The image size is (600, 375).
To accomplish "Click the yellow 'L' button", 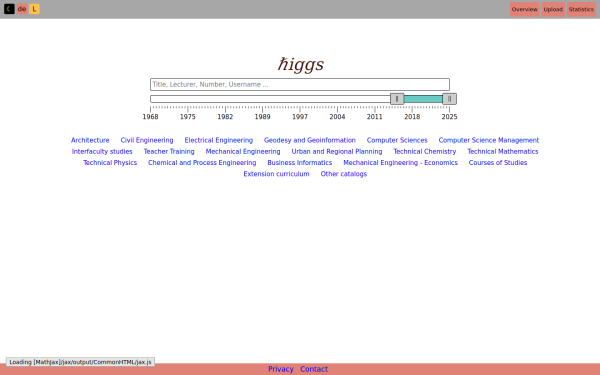I will click(x=34, y=9).
